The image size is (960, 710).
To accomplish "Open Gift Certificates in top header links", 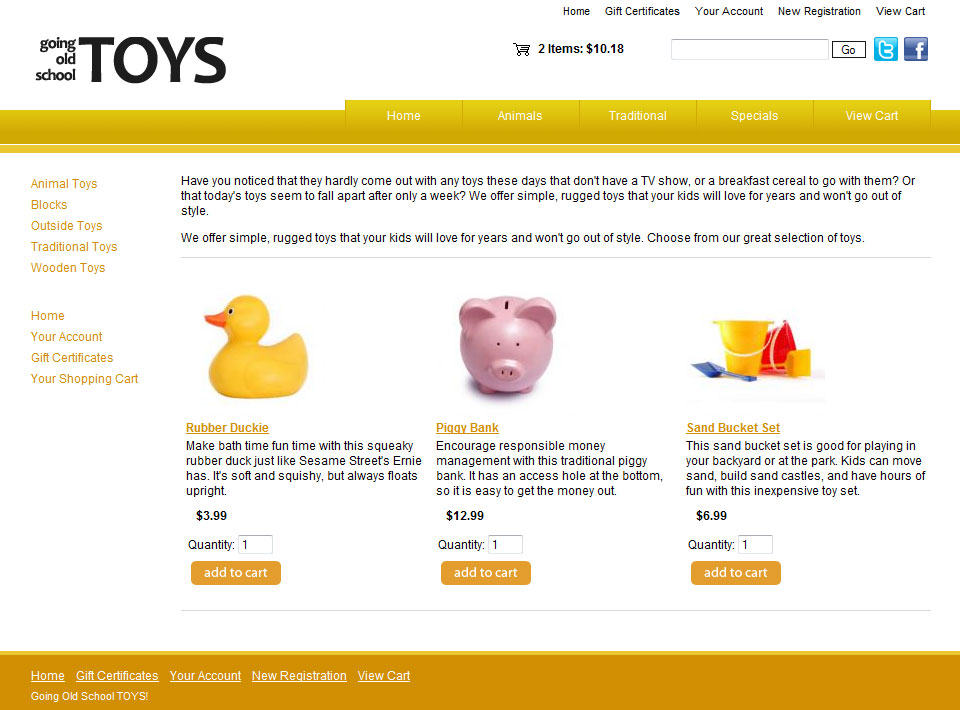I will click(x=642, y=11).
